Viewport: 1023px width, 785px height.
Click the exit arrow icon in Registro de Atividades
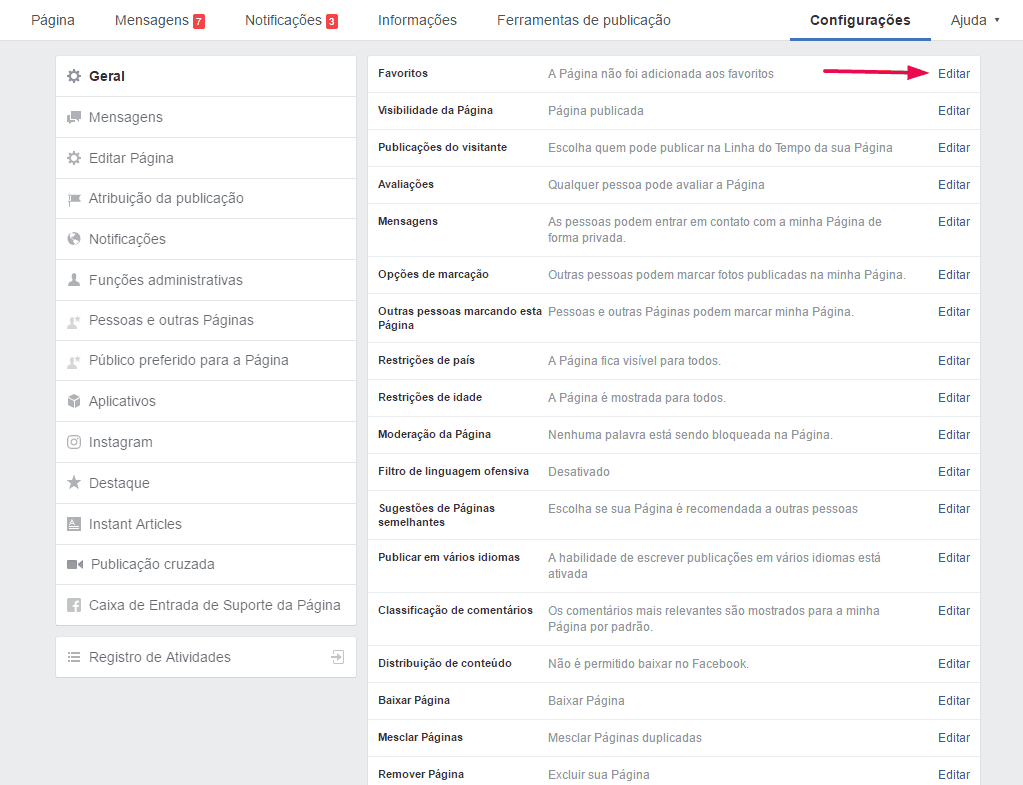pyautogui.click(x=337, y=657)
